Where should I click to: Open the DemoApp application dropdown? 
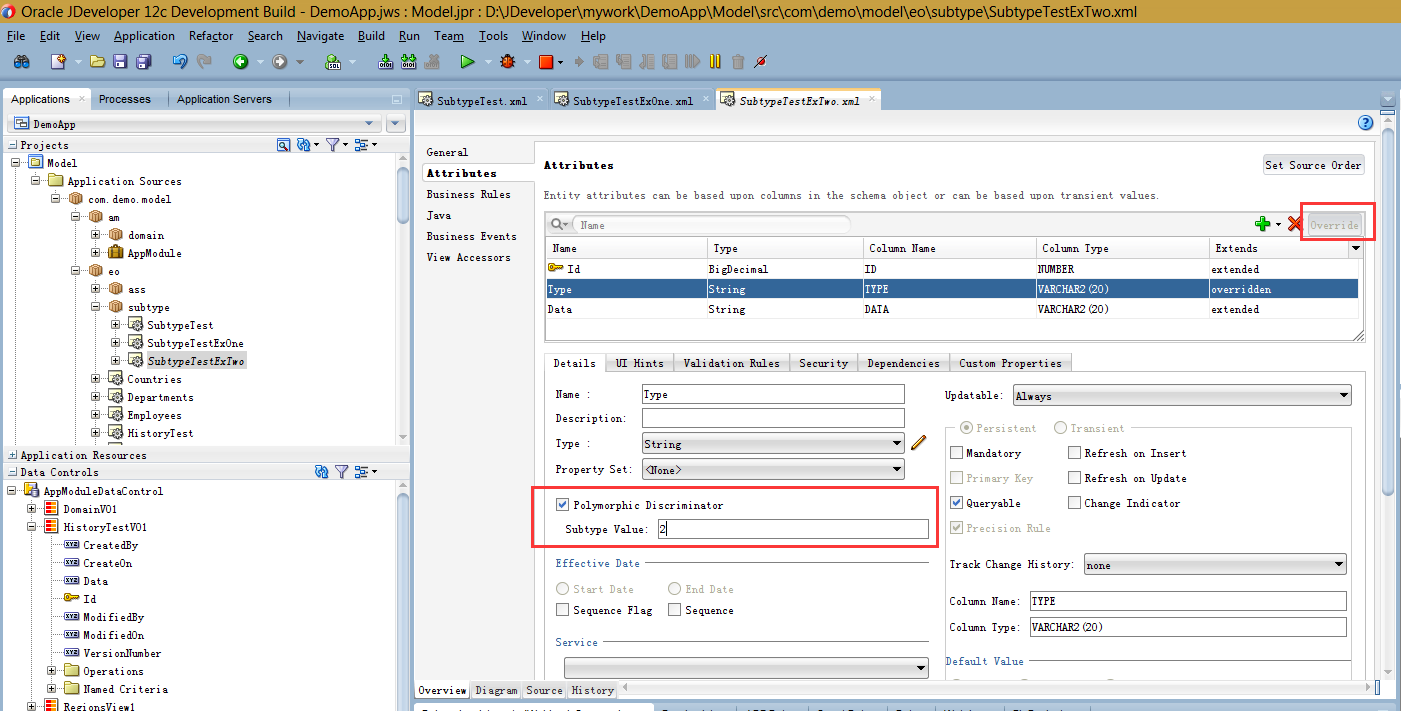pyautogui.click(x=196, y=124)
